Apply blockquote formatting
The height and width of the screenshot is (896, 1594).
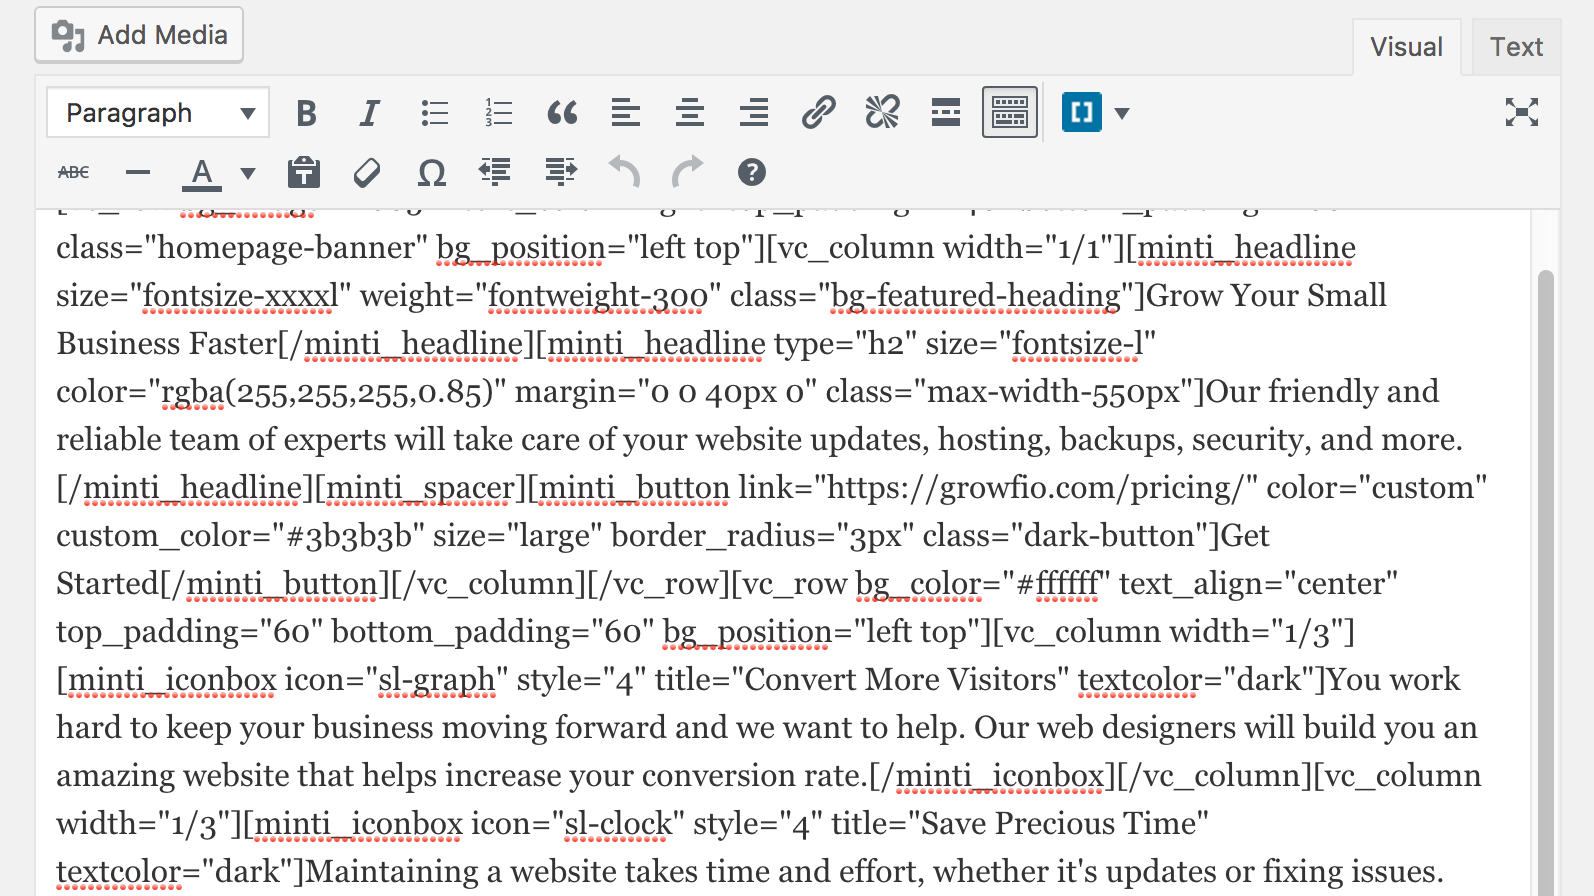562,113
